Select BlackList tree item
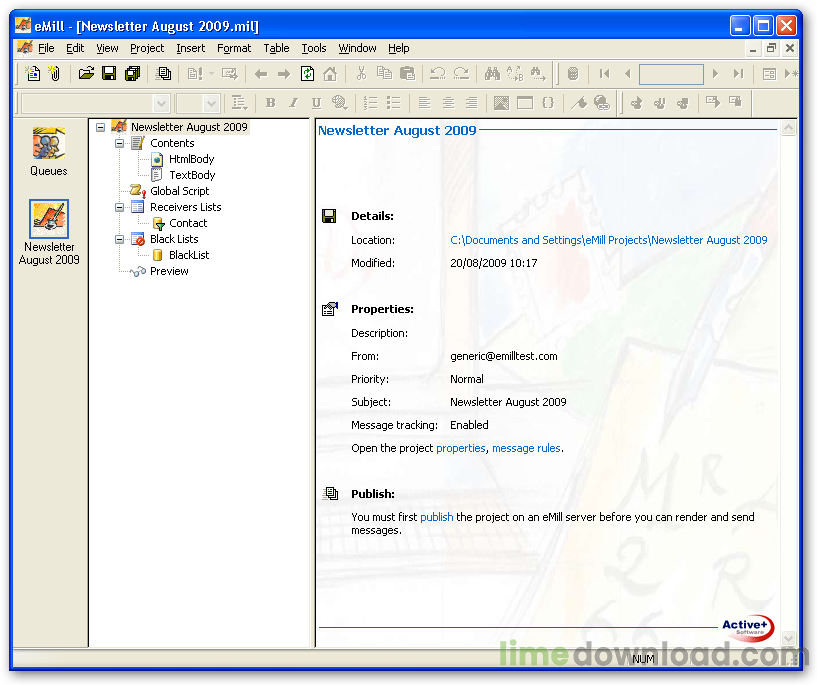This screenshot has height=685, width=817. pyautogui.click(x=189, y=255)
